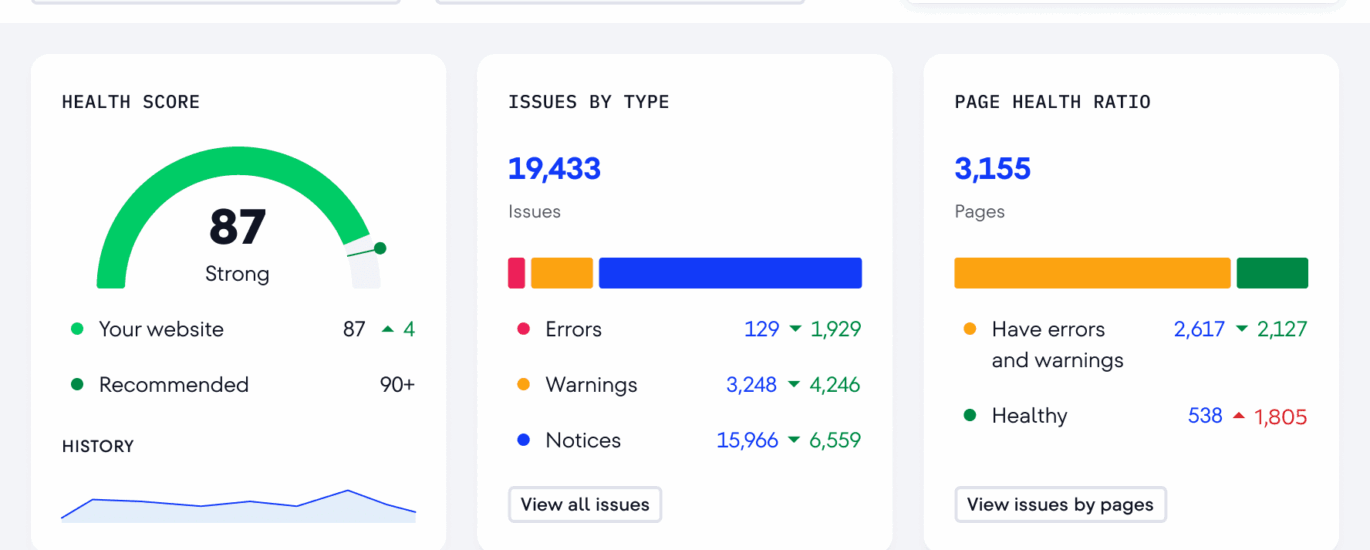This screenshot has width=1370, height=550.
Task: Click the notices decrease of 6,559
Action: click(825, 440)
